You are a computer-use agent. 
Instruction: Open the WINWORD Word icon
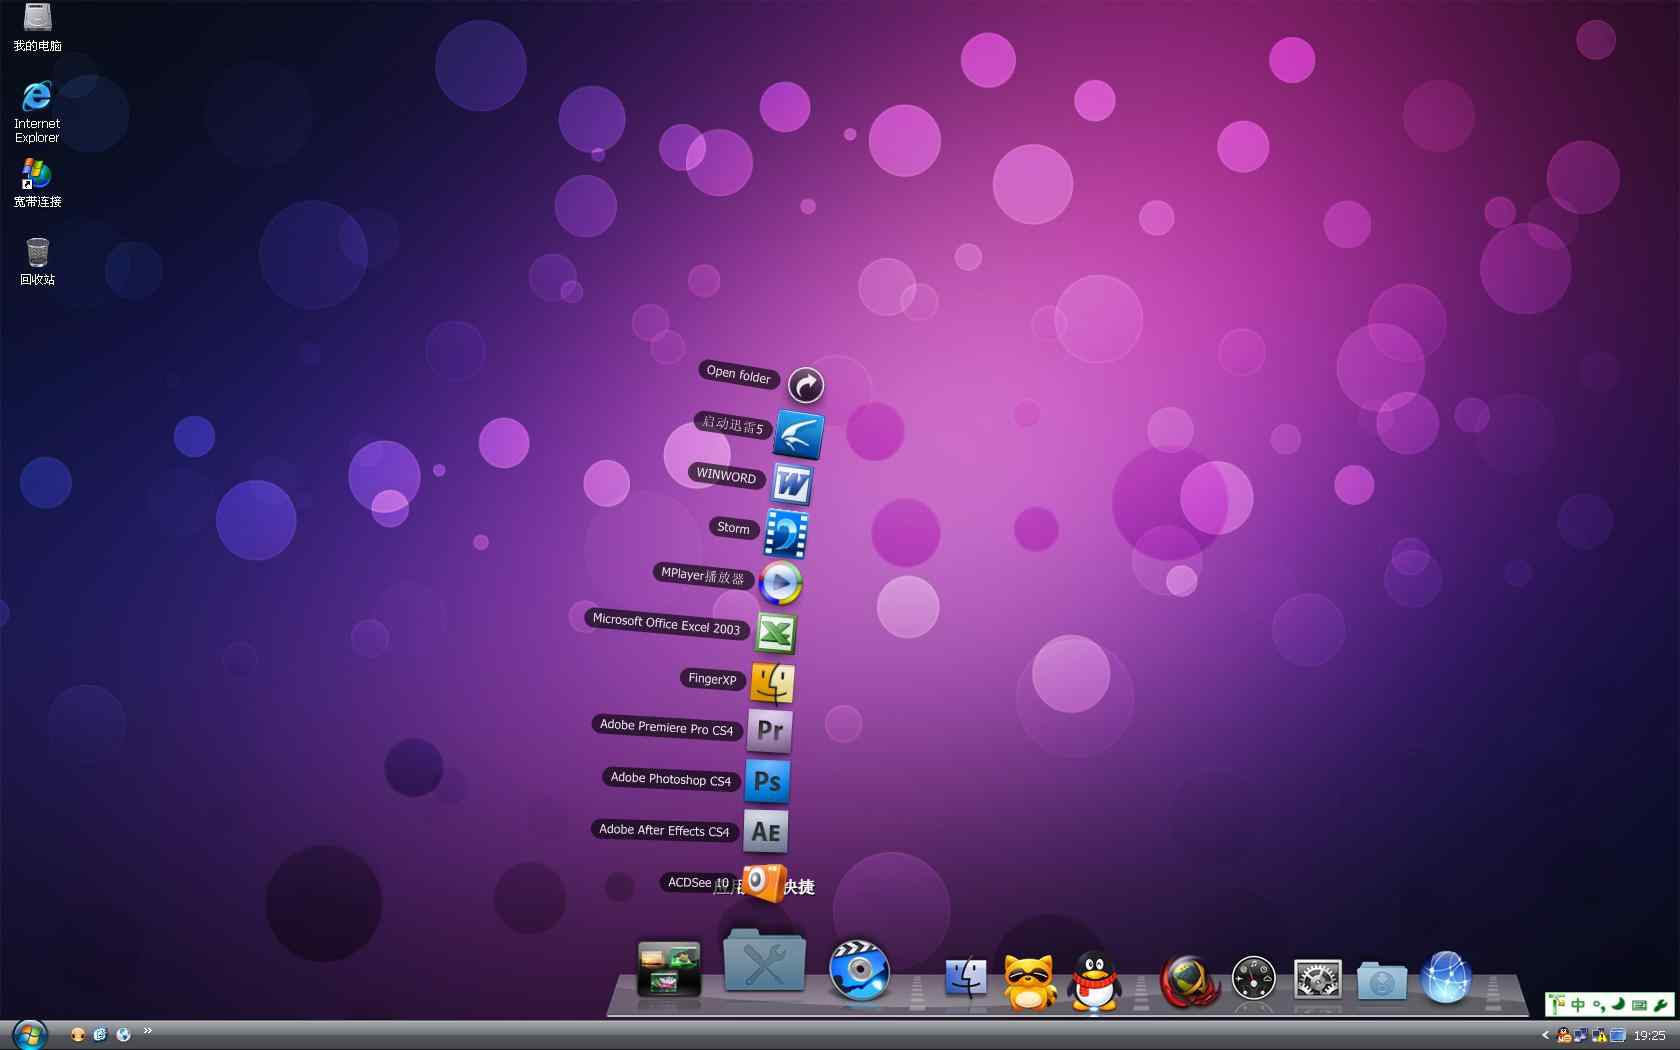coord(791,485)
